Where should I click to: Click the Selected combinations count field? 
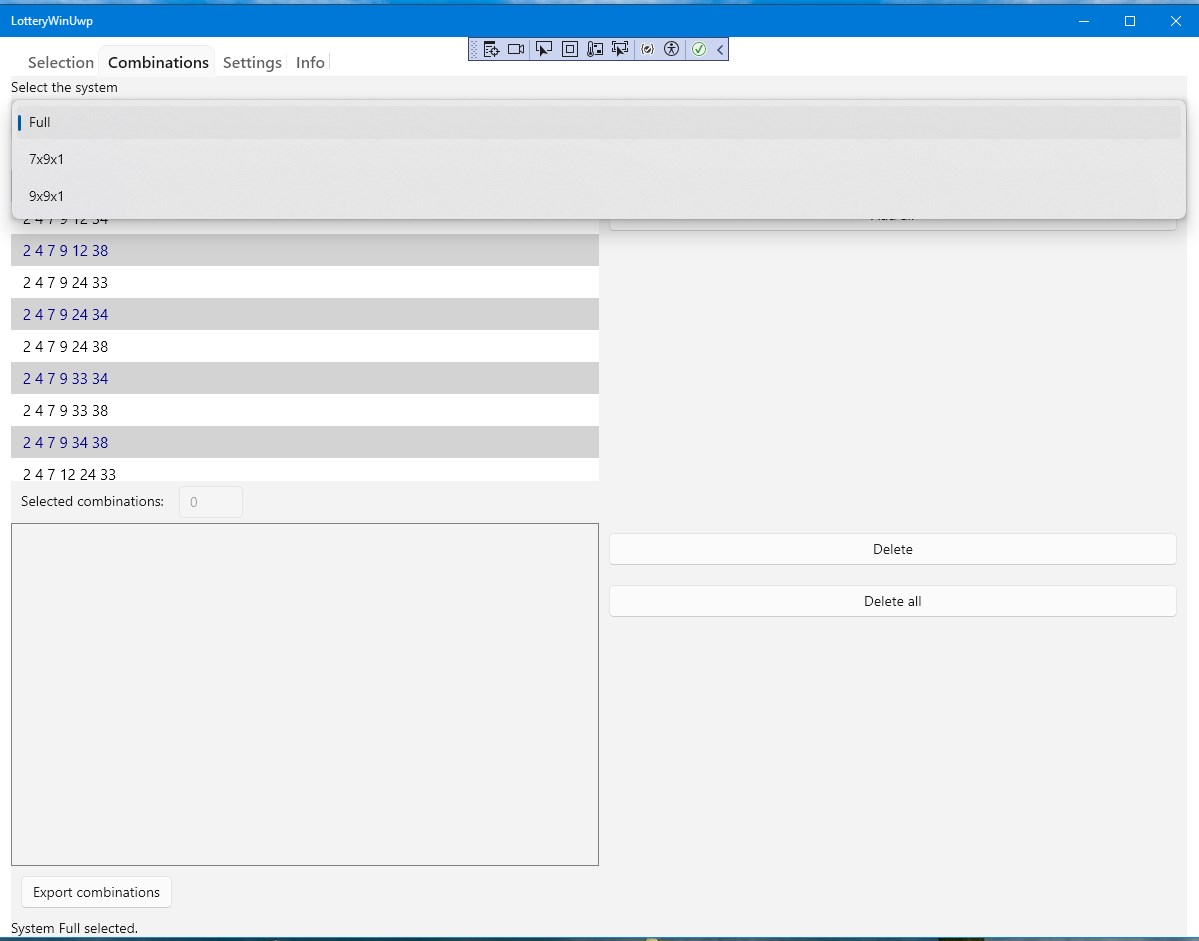coord(211,502)
